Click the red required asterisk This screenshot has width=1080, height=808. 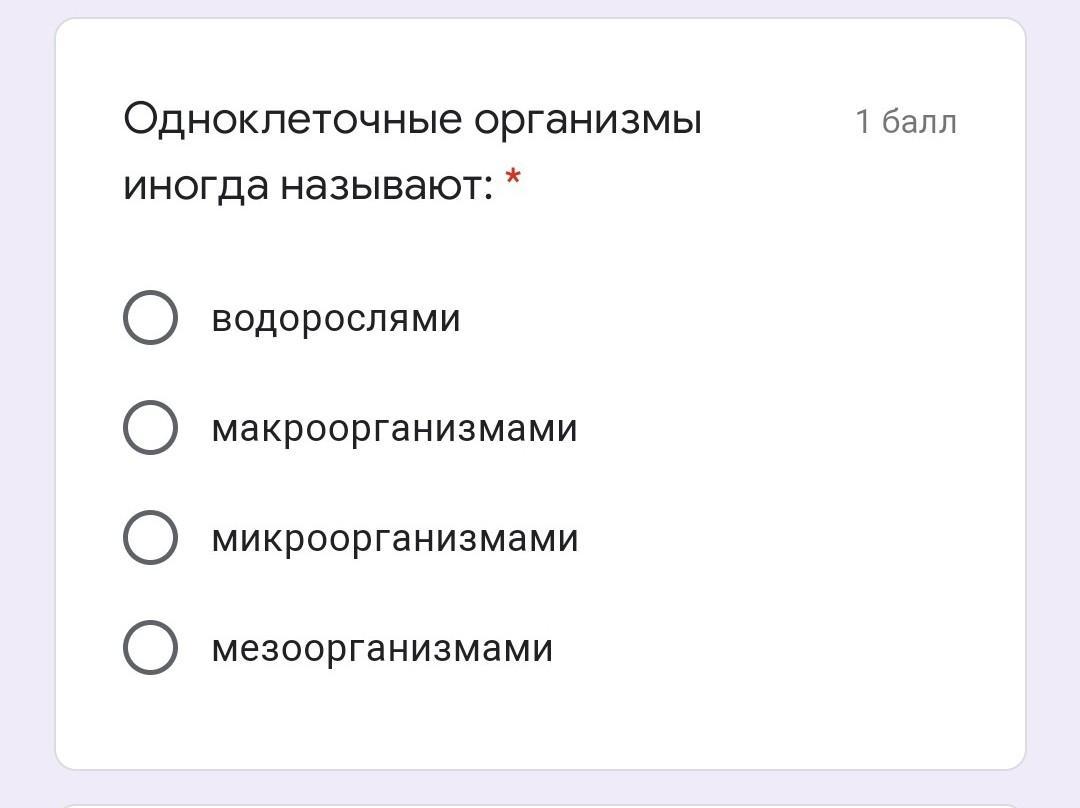(513, 180)
